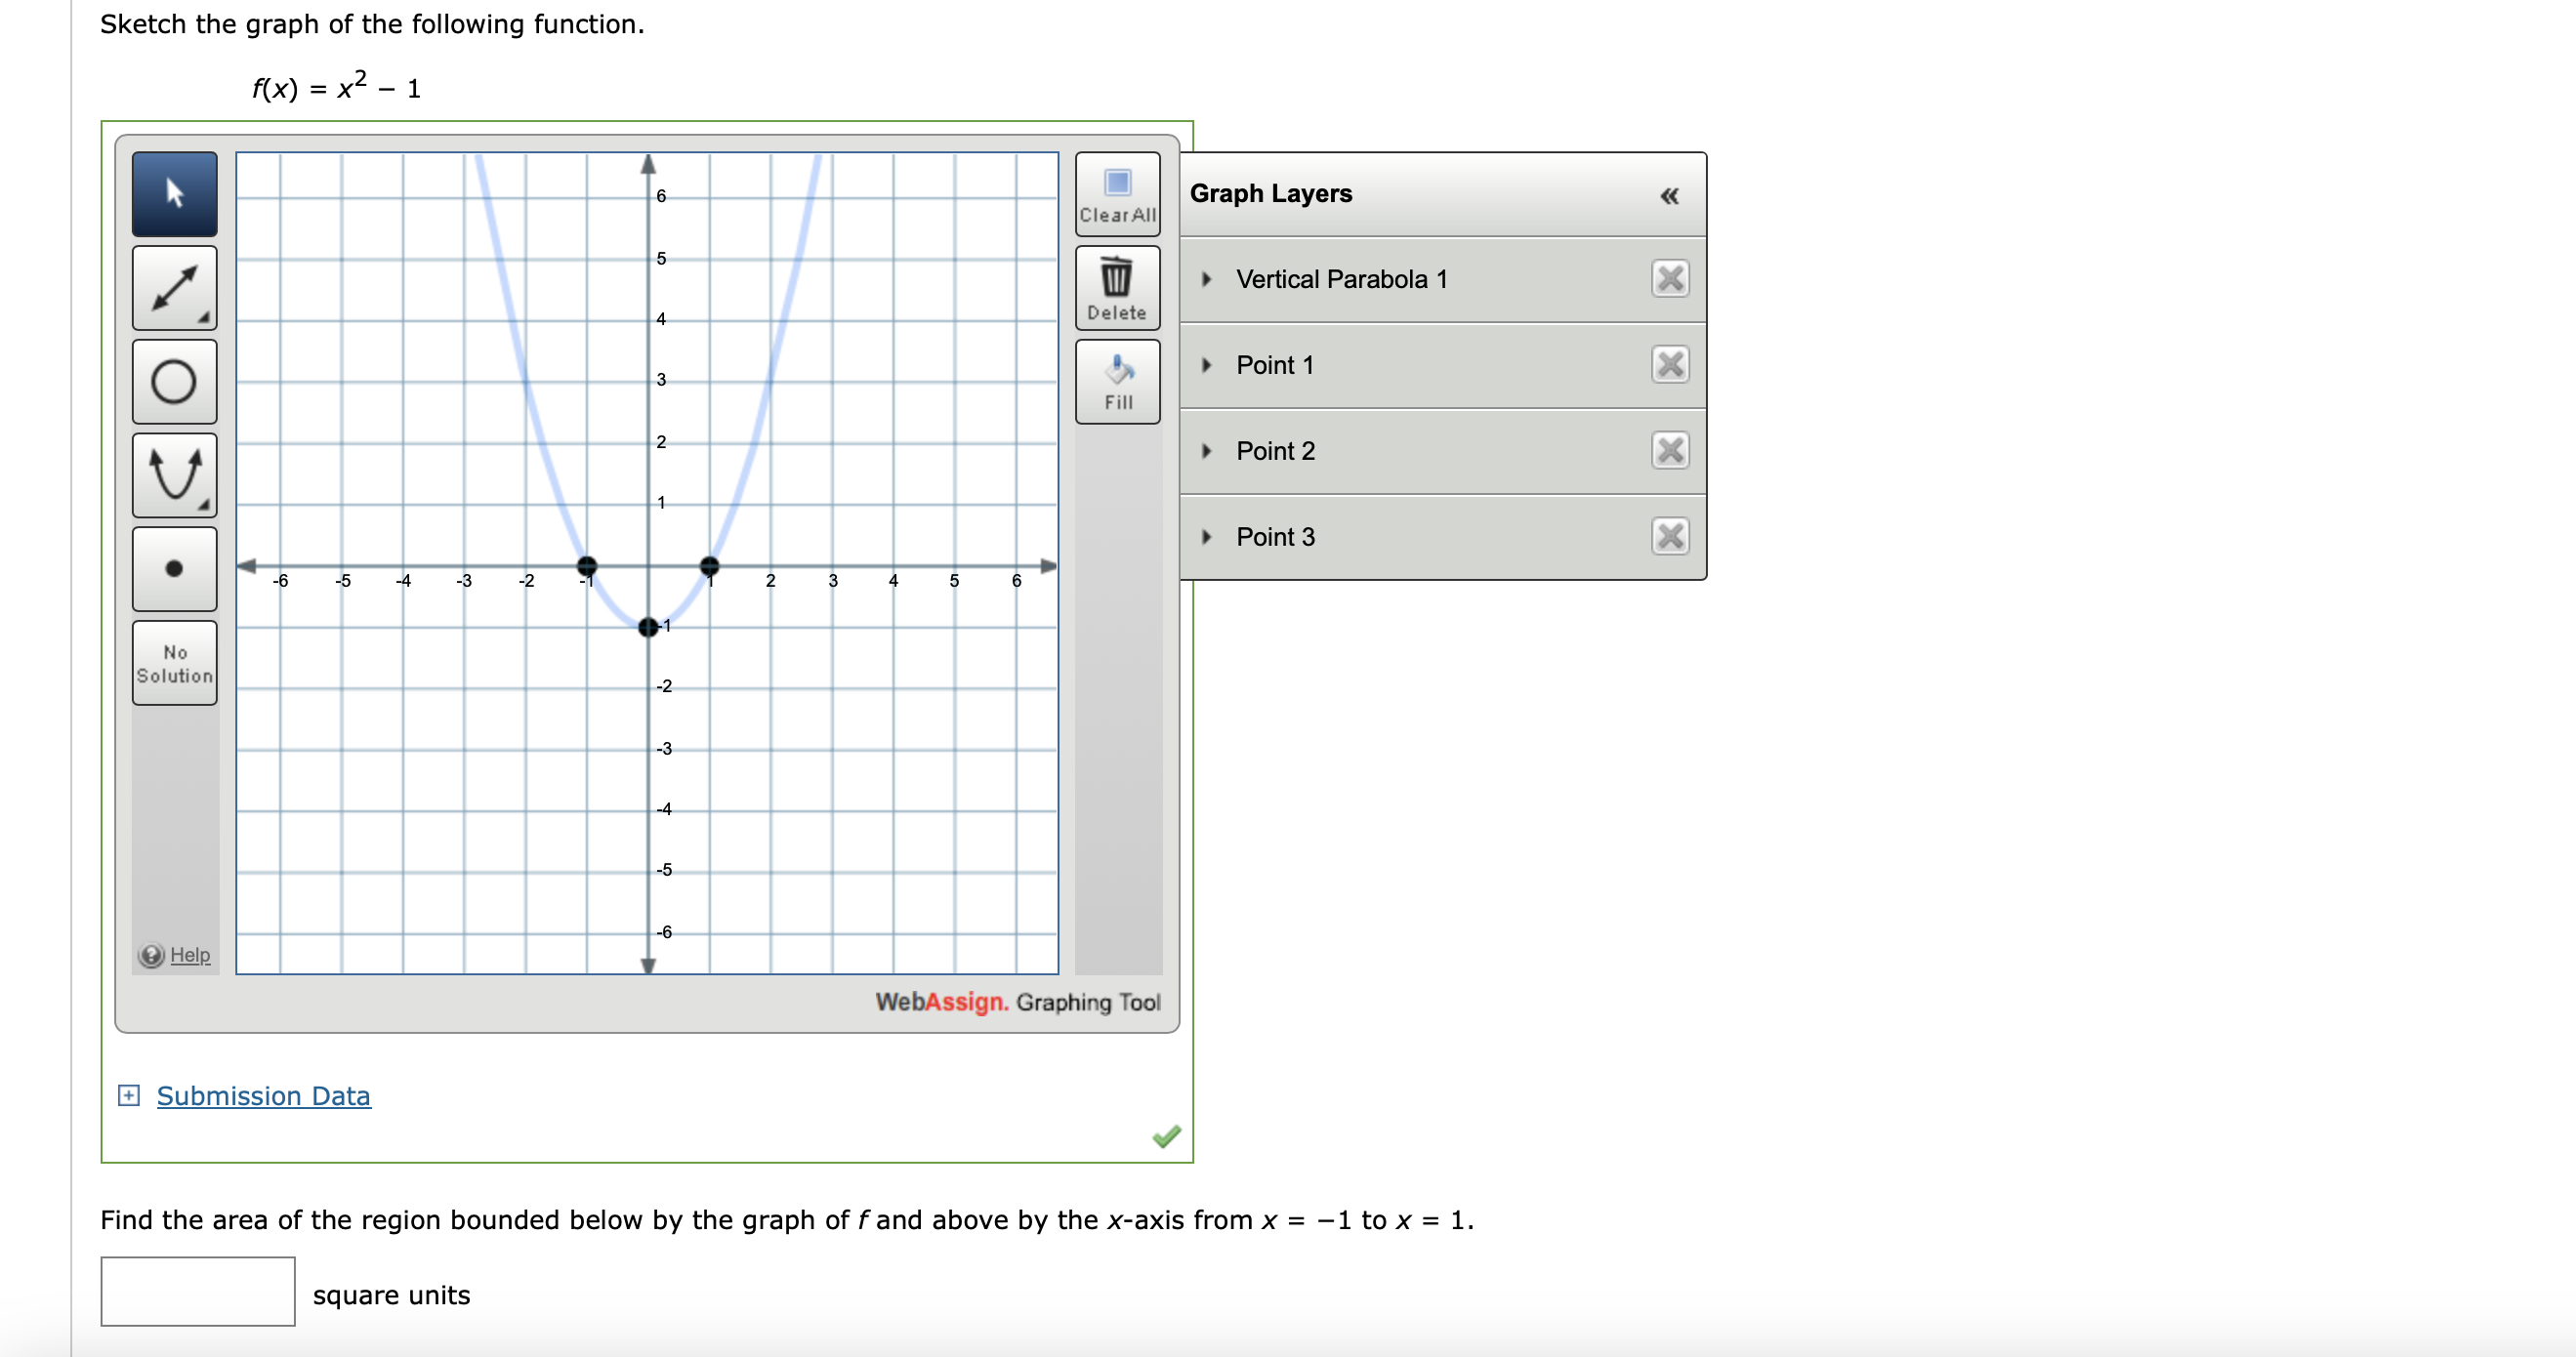Click the Clear All icon
2576x1357 pixels.
[1117, 192]
